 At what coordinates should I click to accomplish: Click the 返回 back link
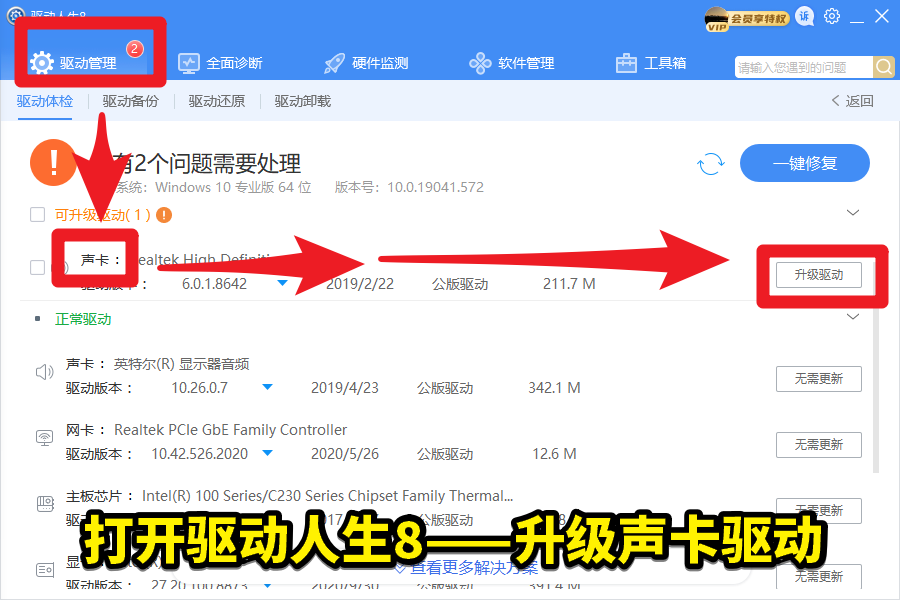852,101
